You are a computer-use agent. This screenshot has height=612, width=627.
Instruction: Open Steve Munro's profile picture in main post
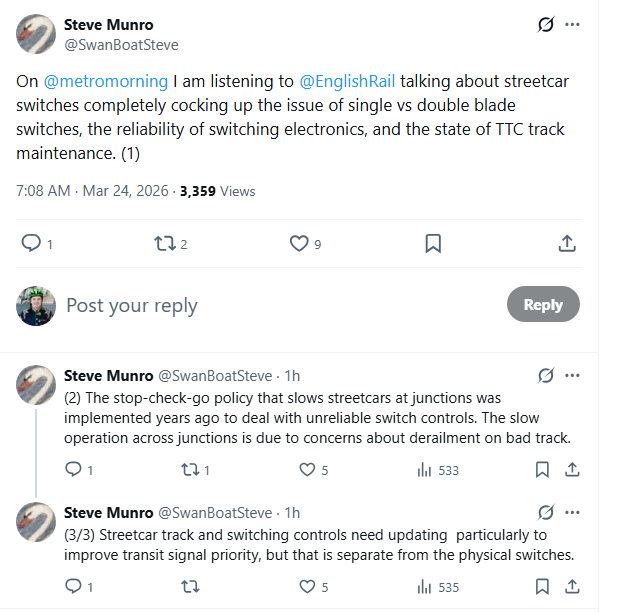36,34
